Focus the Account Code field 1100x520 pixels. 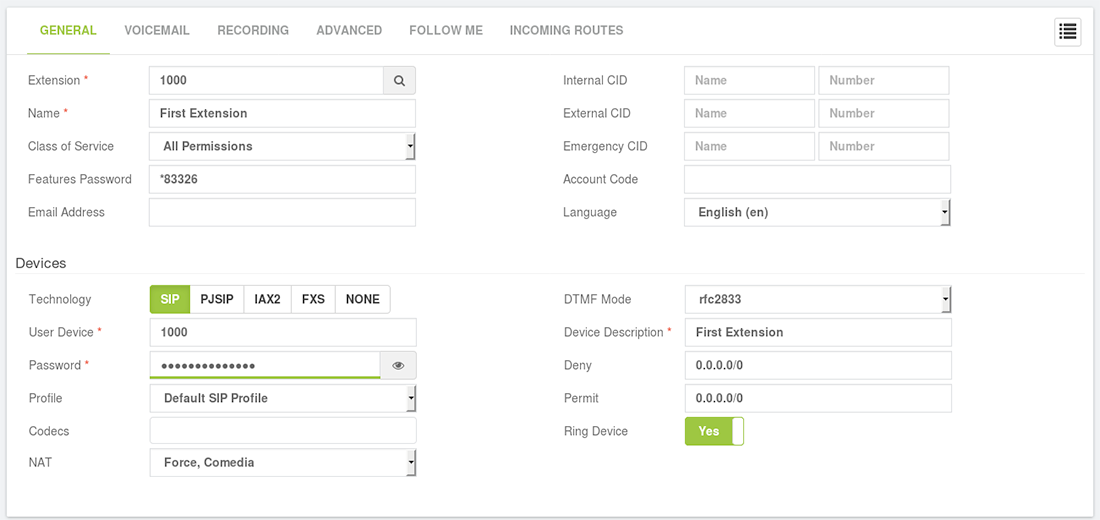(x=817, y=179)
